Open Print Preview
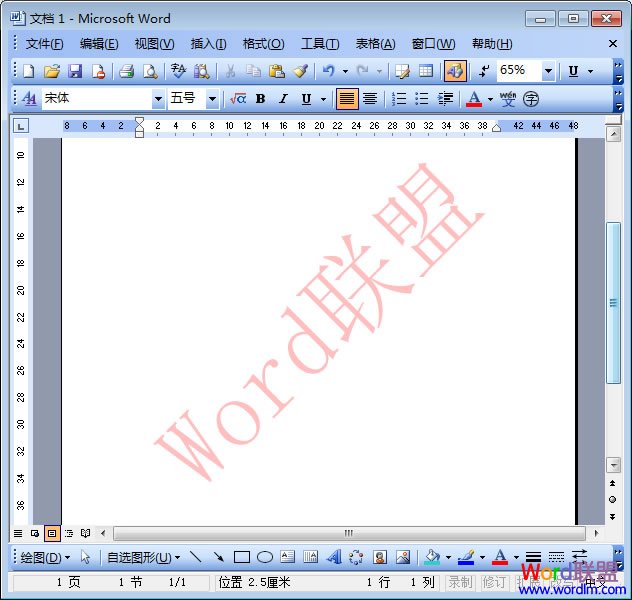The height and width of the screenshot is (600, 632). pyautogui.click(x=150, y=71)
